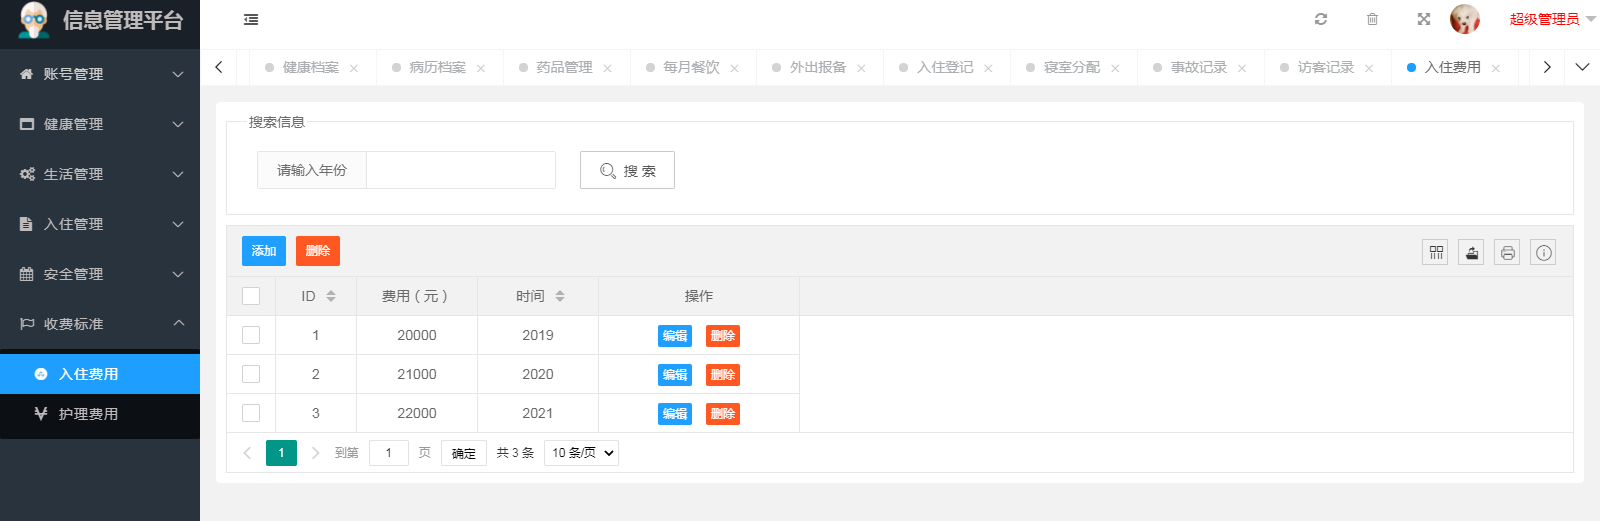Close the 健康档案 tab
Viewport: 1600px width, 521px height.
[354, 68]
